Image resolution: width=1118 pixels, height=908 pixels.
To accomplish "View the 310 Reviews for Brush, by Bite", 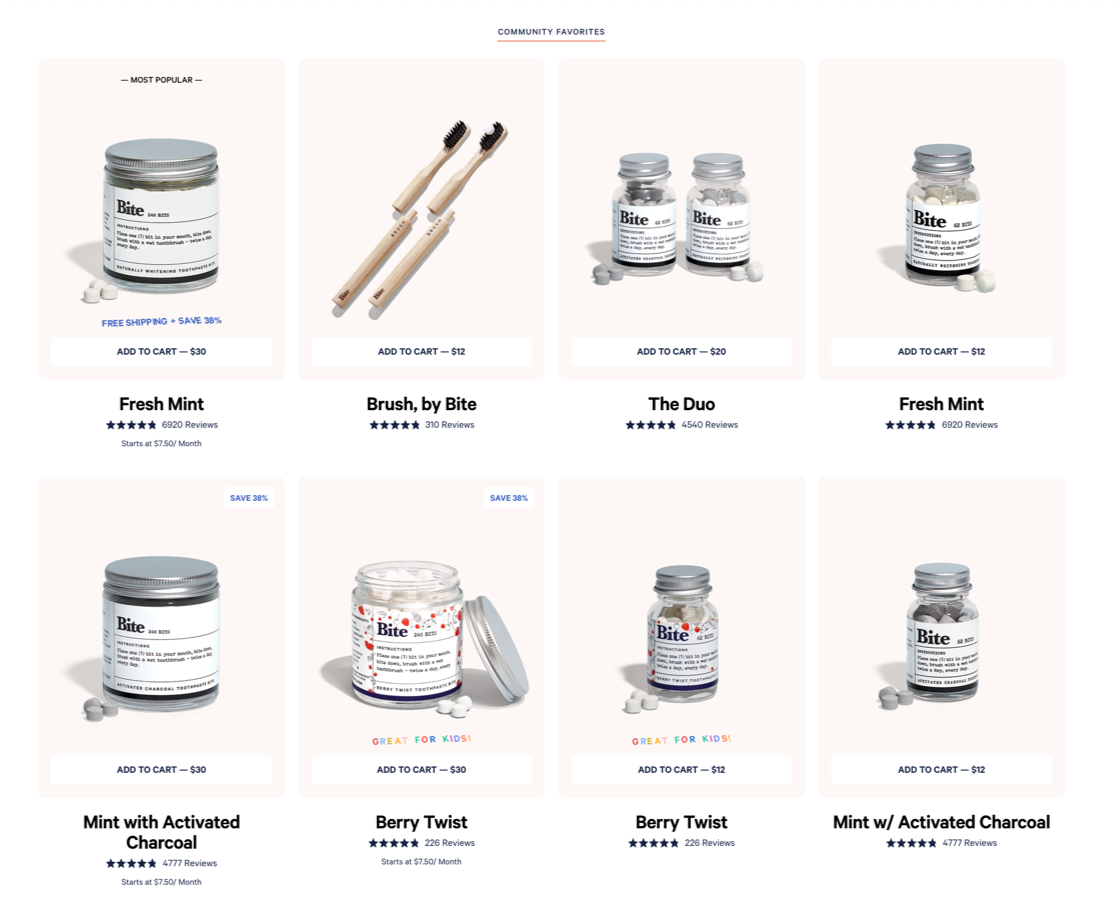I will 450,425.
